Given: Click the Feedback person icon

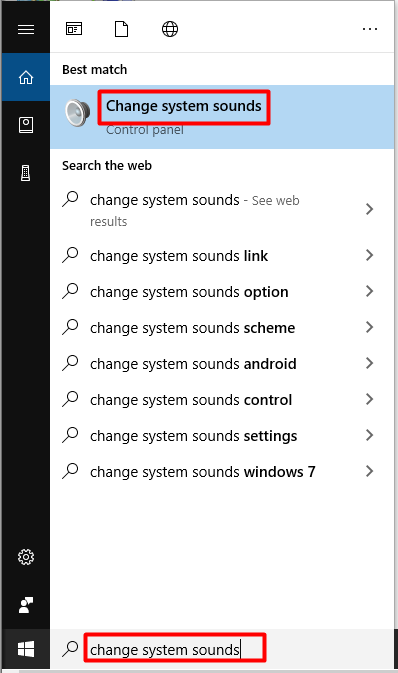Looking at the screenshot, I should coord(26,605).
